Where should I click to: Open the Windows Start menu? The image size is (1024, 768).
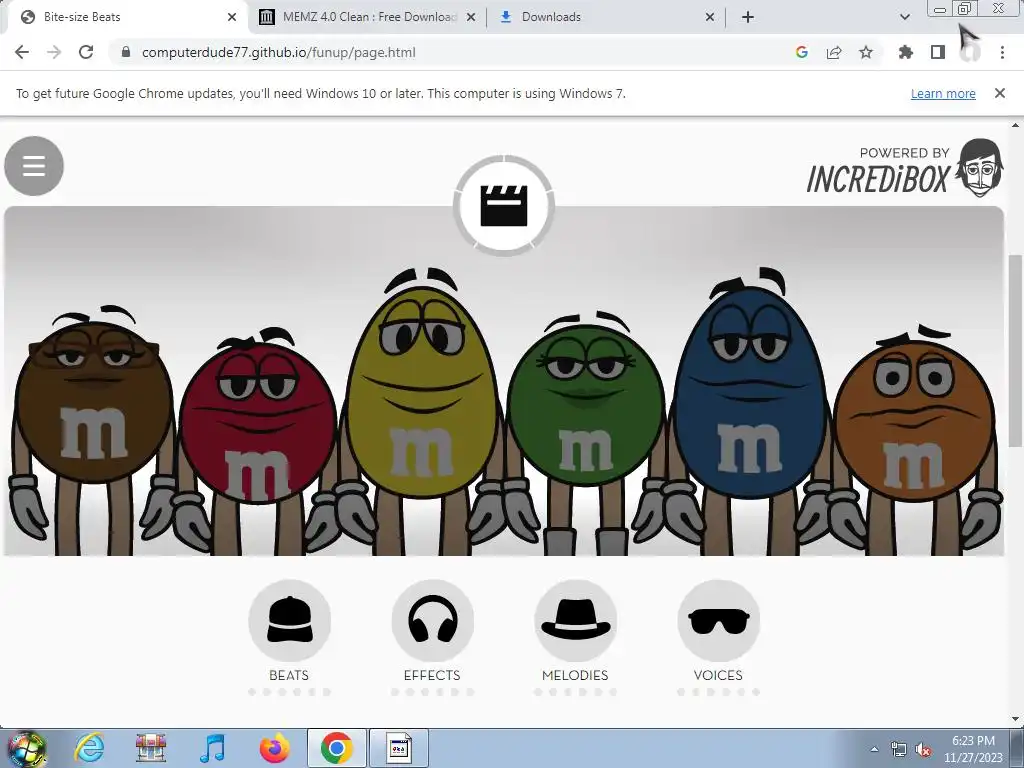[27, 748]
